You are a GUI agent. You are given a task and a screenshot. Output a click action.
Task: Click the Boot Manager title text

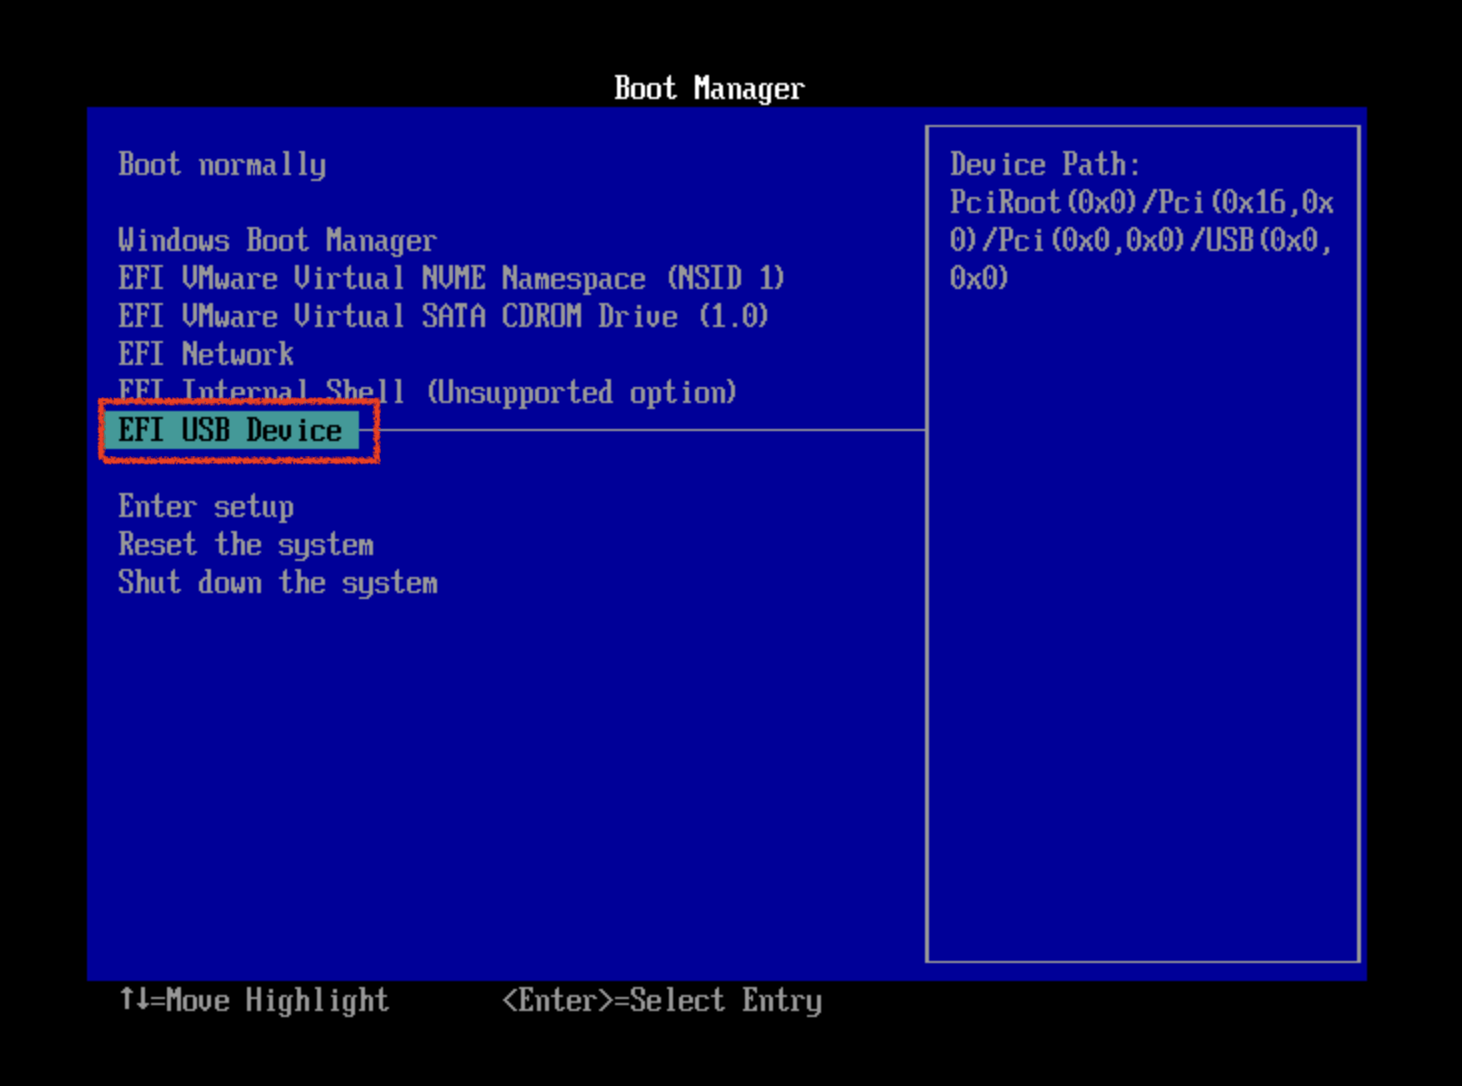click(x=709, y=89)
